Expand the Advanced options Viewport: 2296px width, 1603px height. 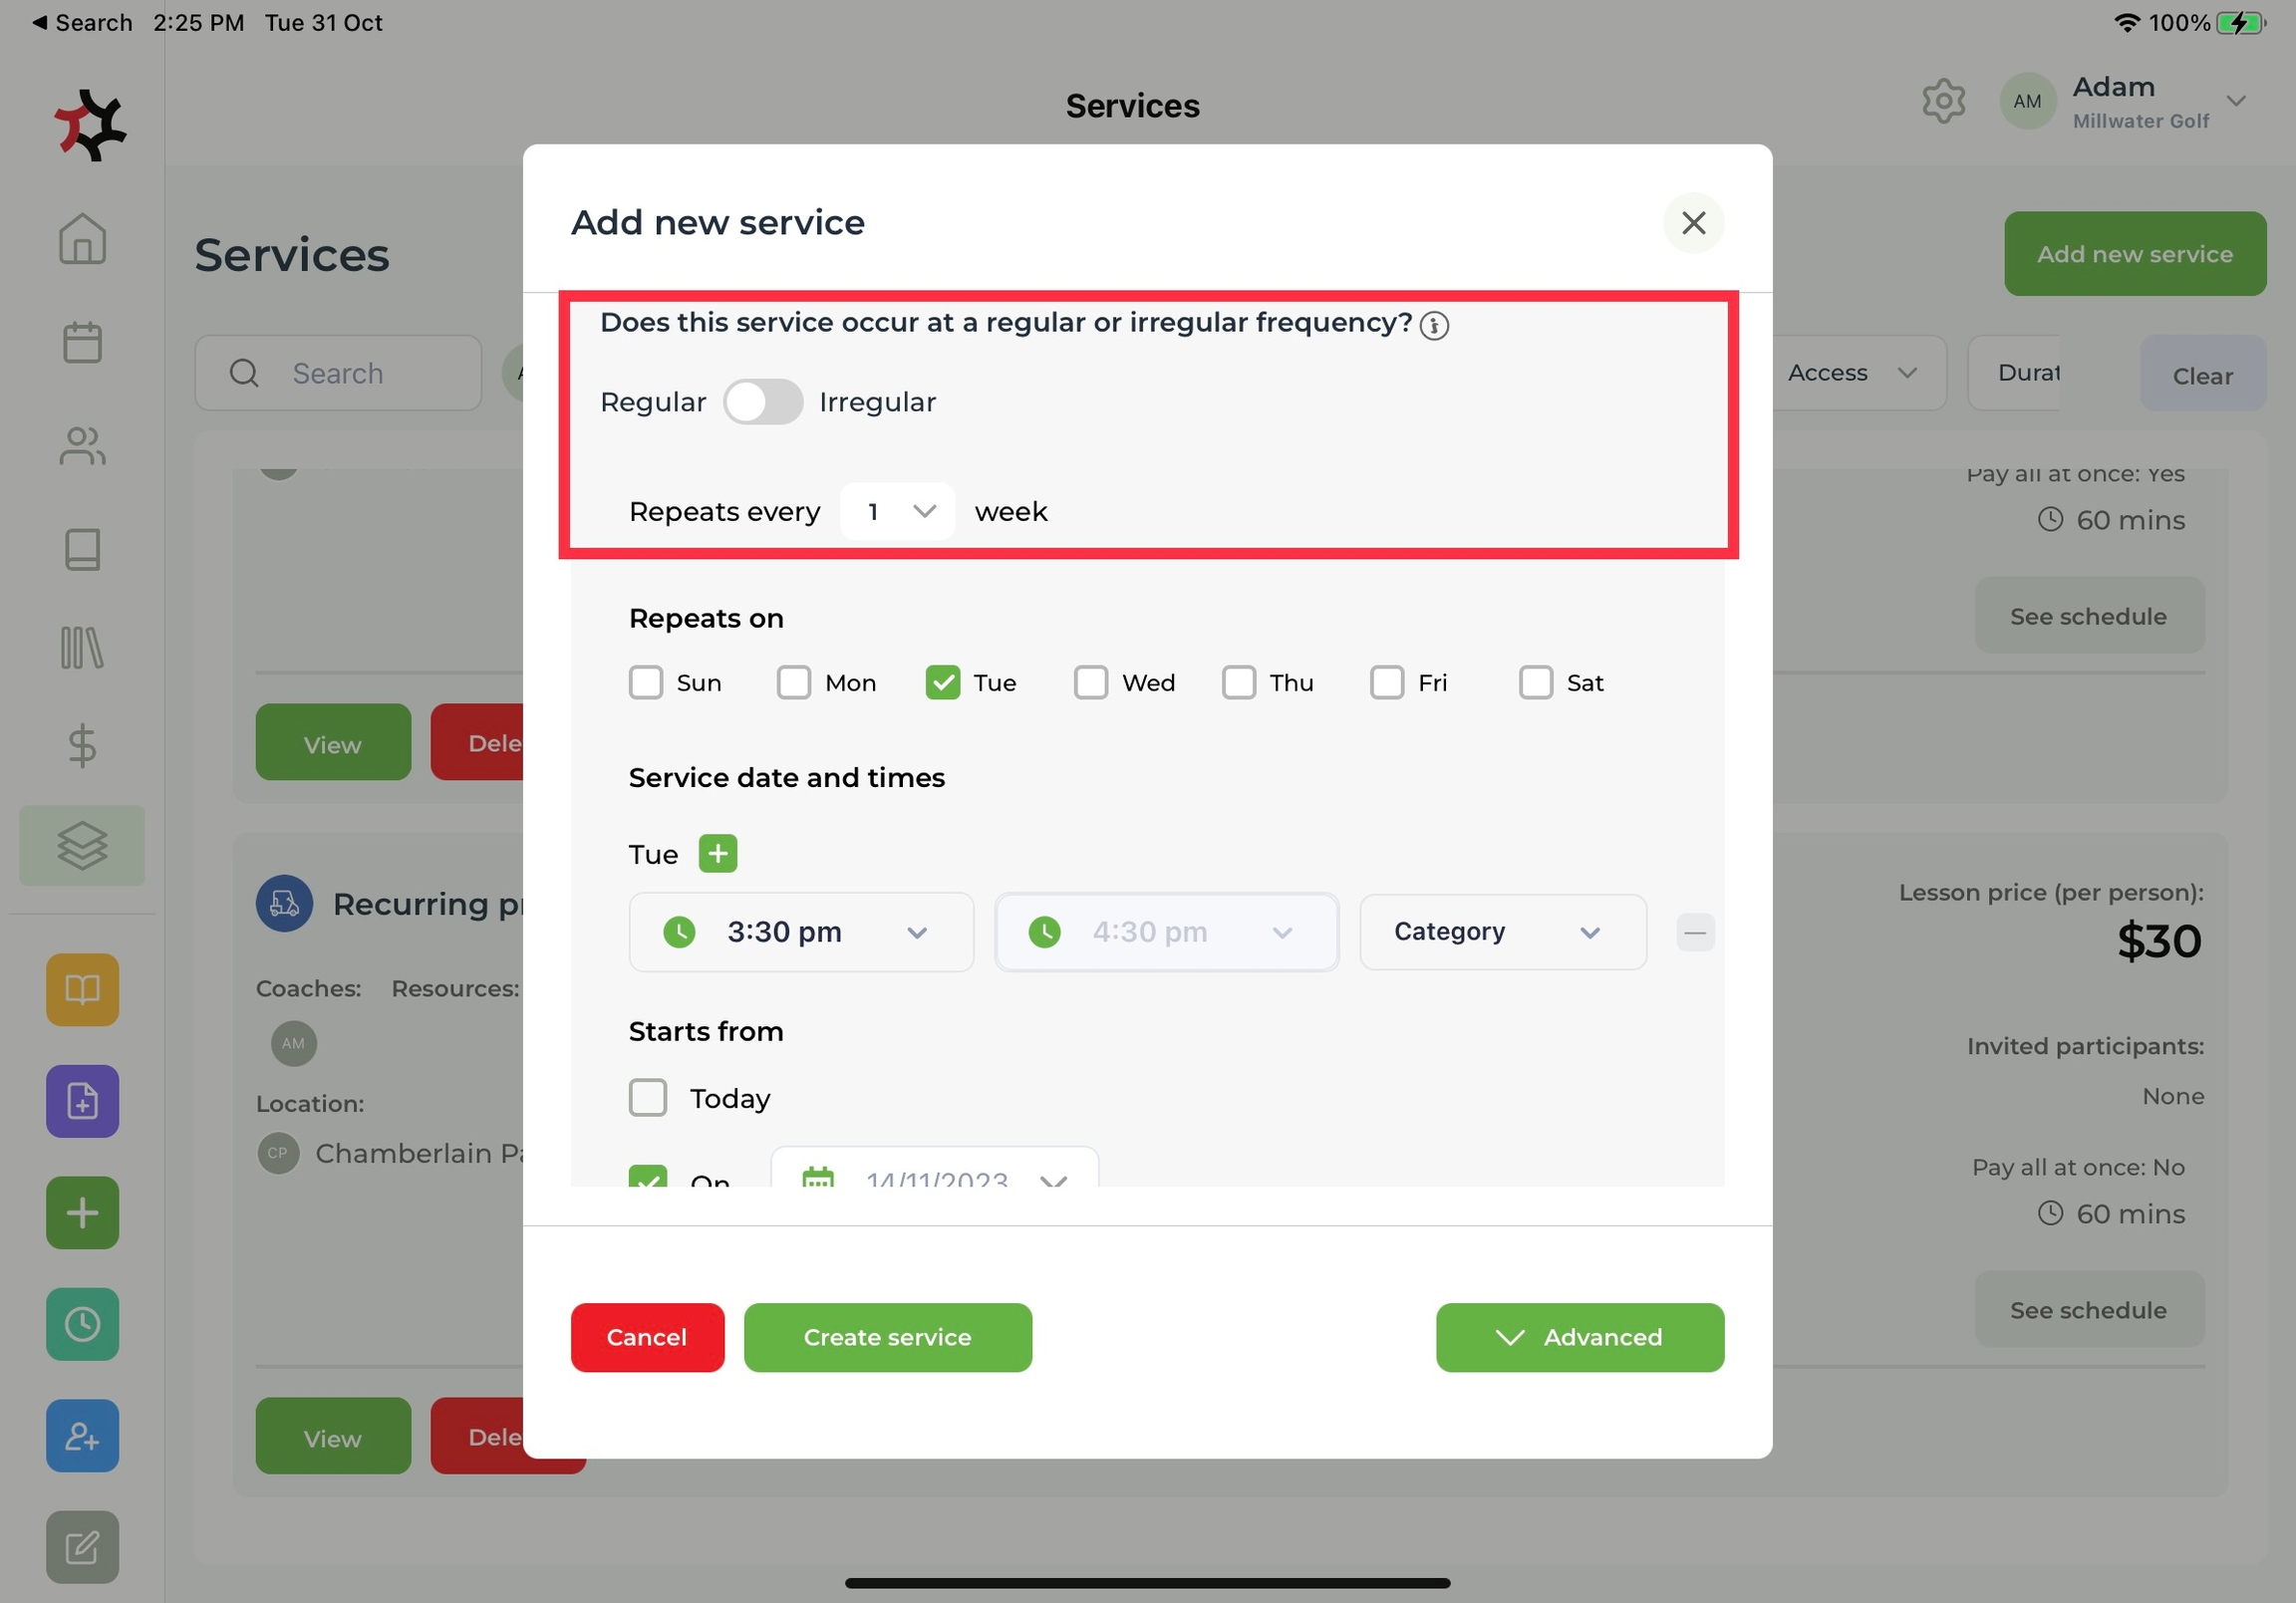pyautogui.click(x=1579, y=1337)
